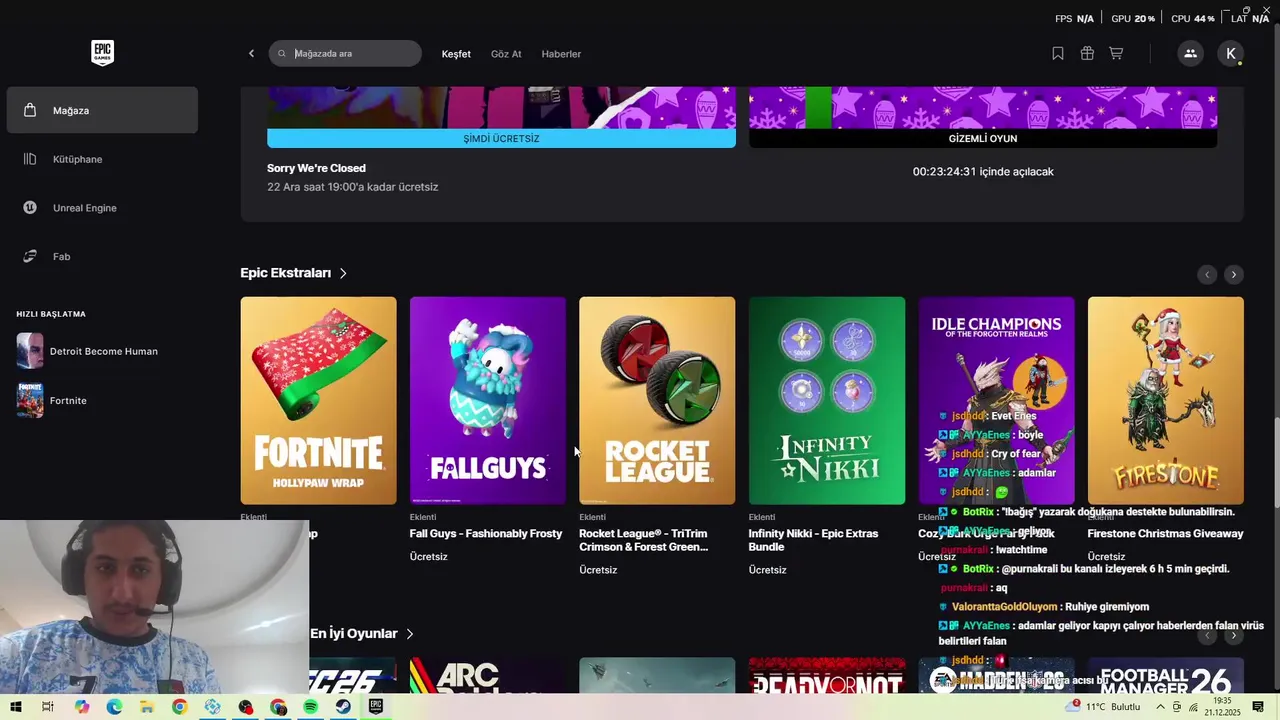
Task: Show next Epic Ekstraları items
Action: (1234, 274)
